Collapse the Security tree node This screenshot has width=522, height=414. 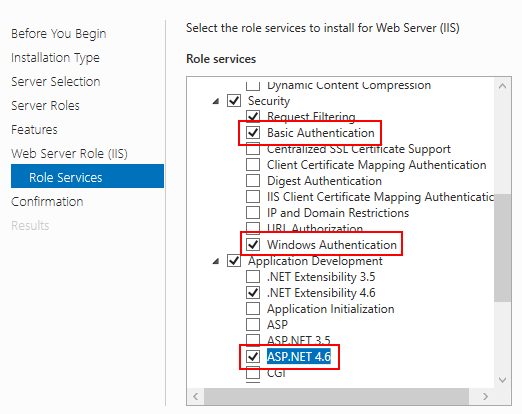[x=216, y=101]
